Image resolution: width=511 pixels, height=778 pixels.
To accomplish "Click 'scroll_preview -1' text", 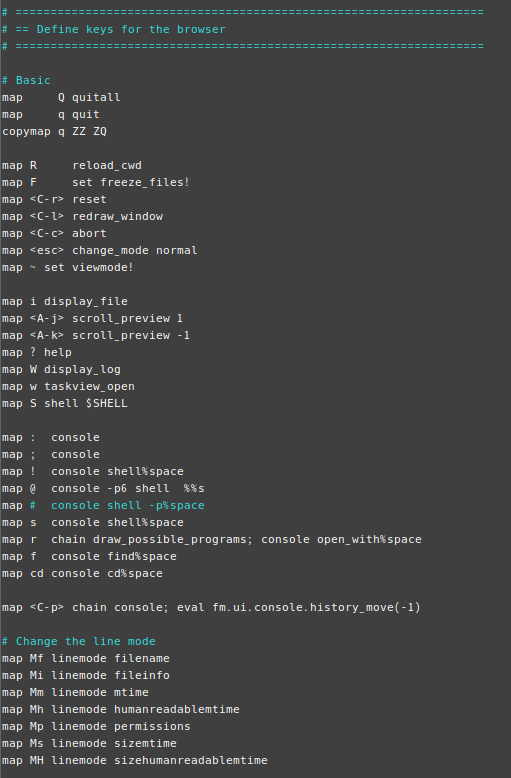I will 131,335.
